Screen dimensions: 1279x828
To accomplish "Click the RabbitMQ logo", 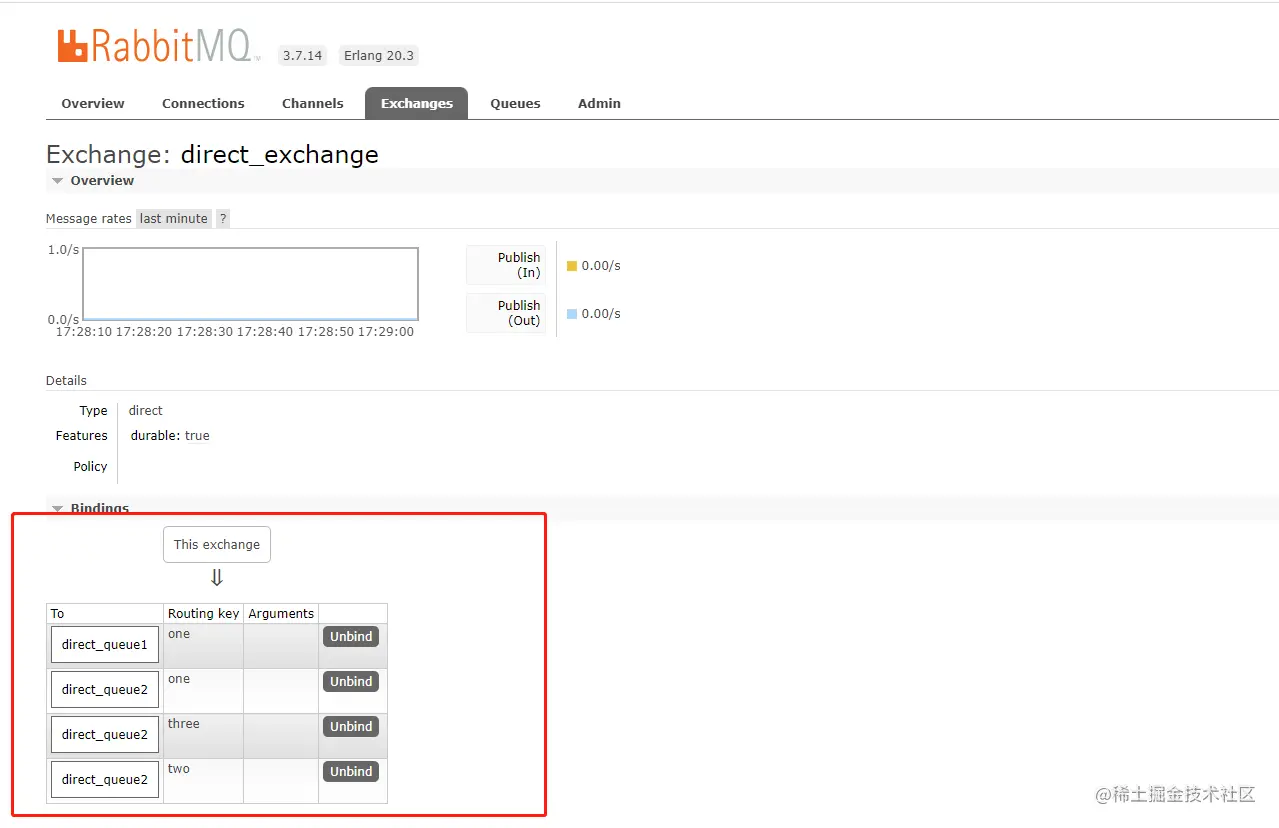I will [x=159, y=47].
